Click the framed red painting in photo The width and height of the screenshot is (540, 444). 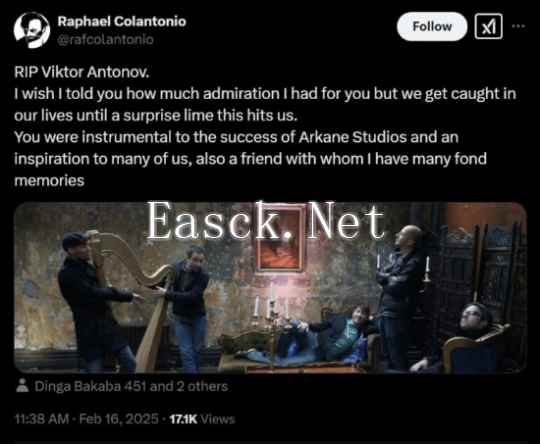click(281, 239)
